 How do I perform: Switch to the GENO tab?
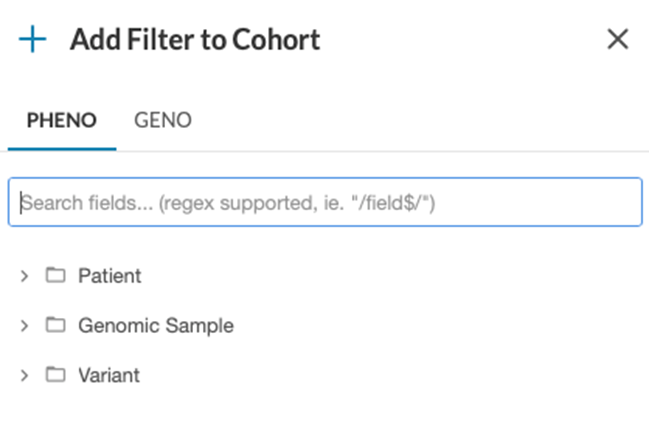coord(163,120)
